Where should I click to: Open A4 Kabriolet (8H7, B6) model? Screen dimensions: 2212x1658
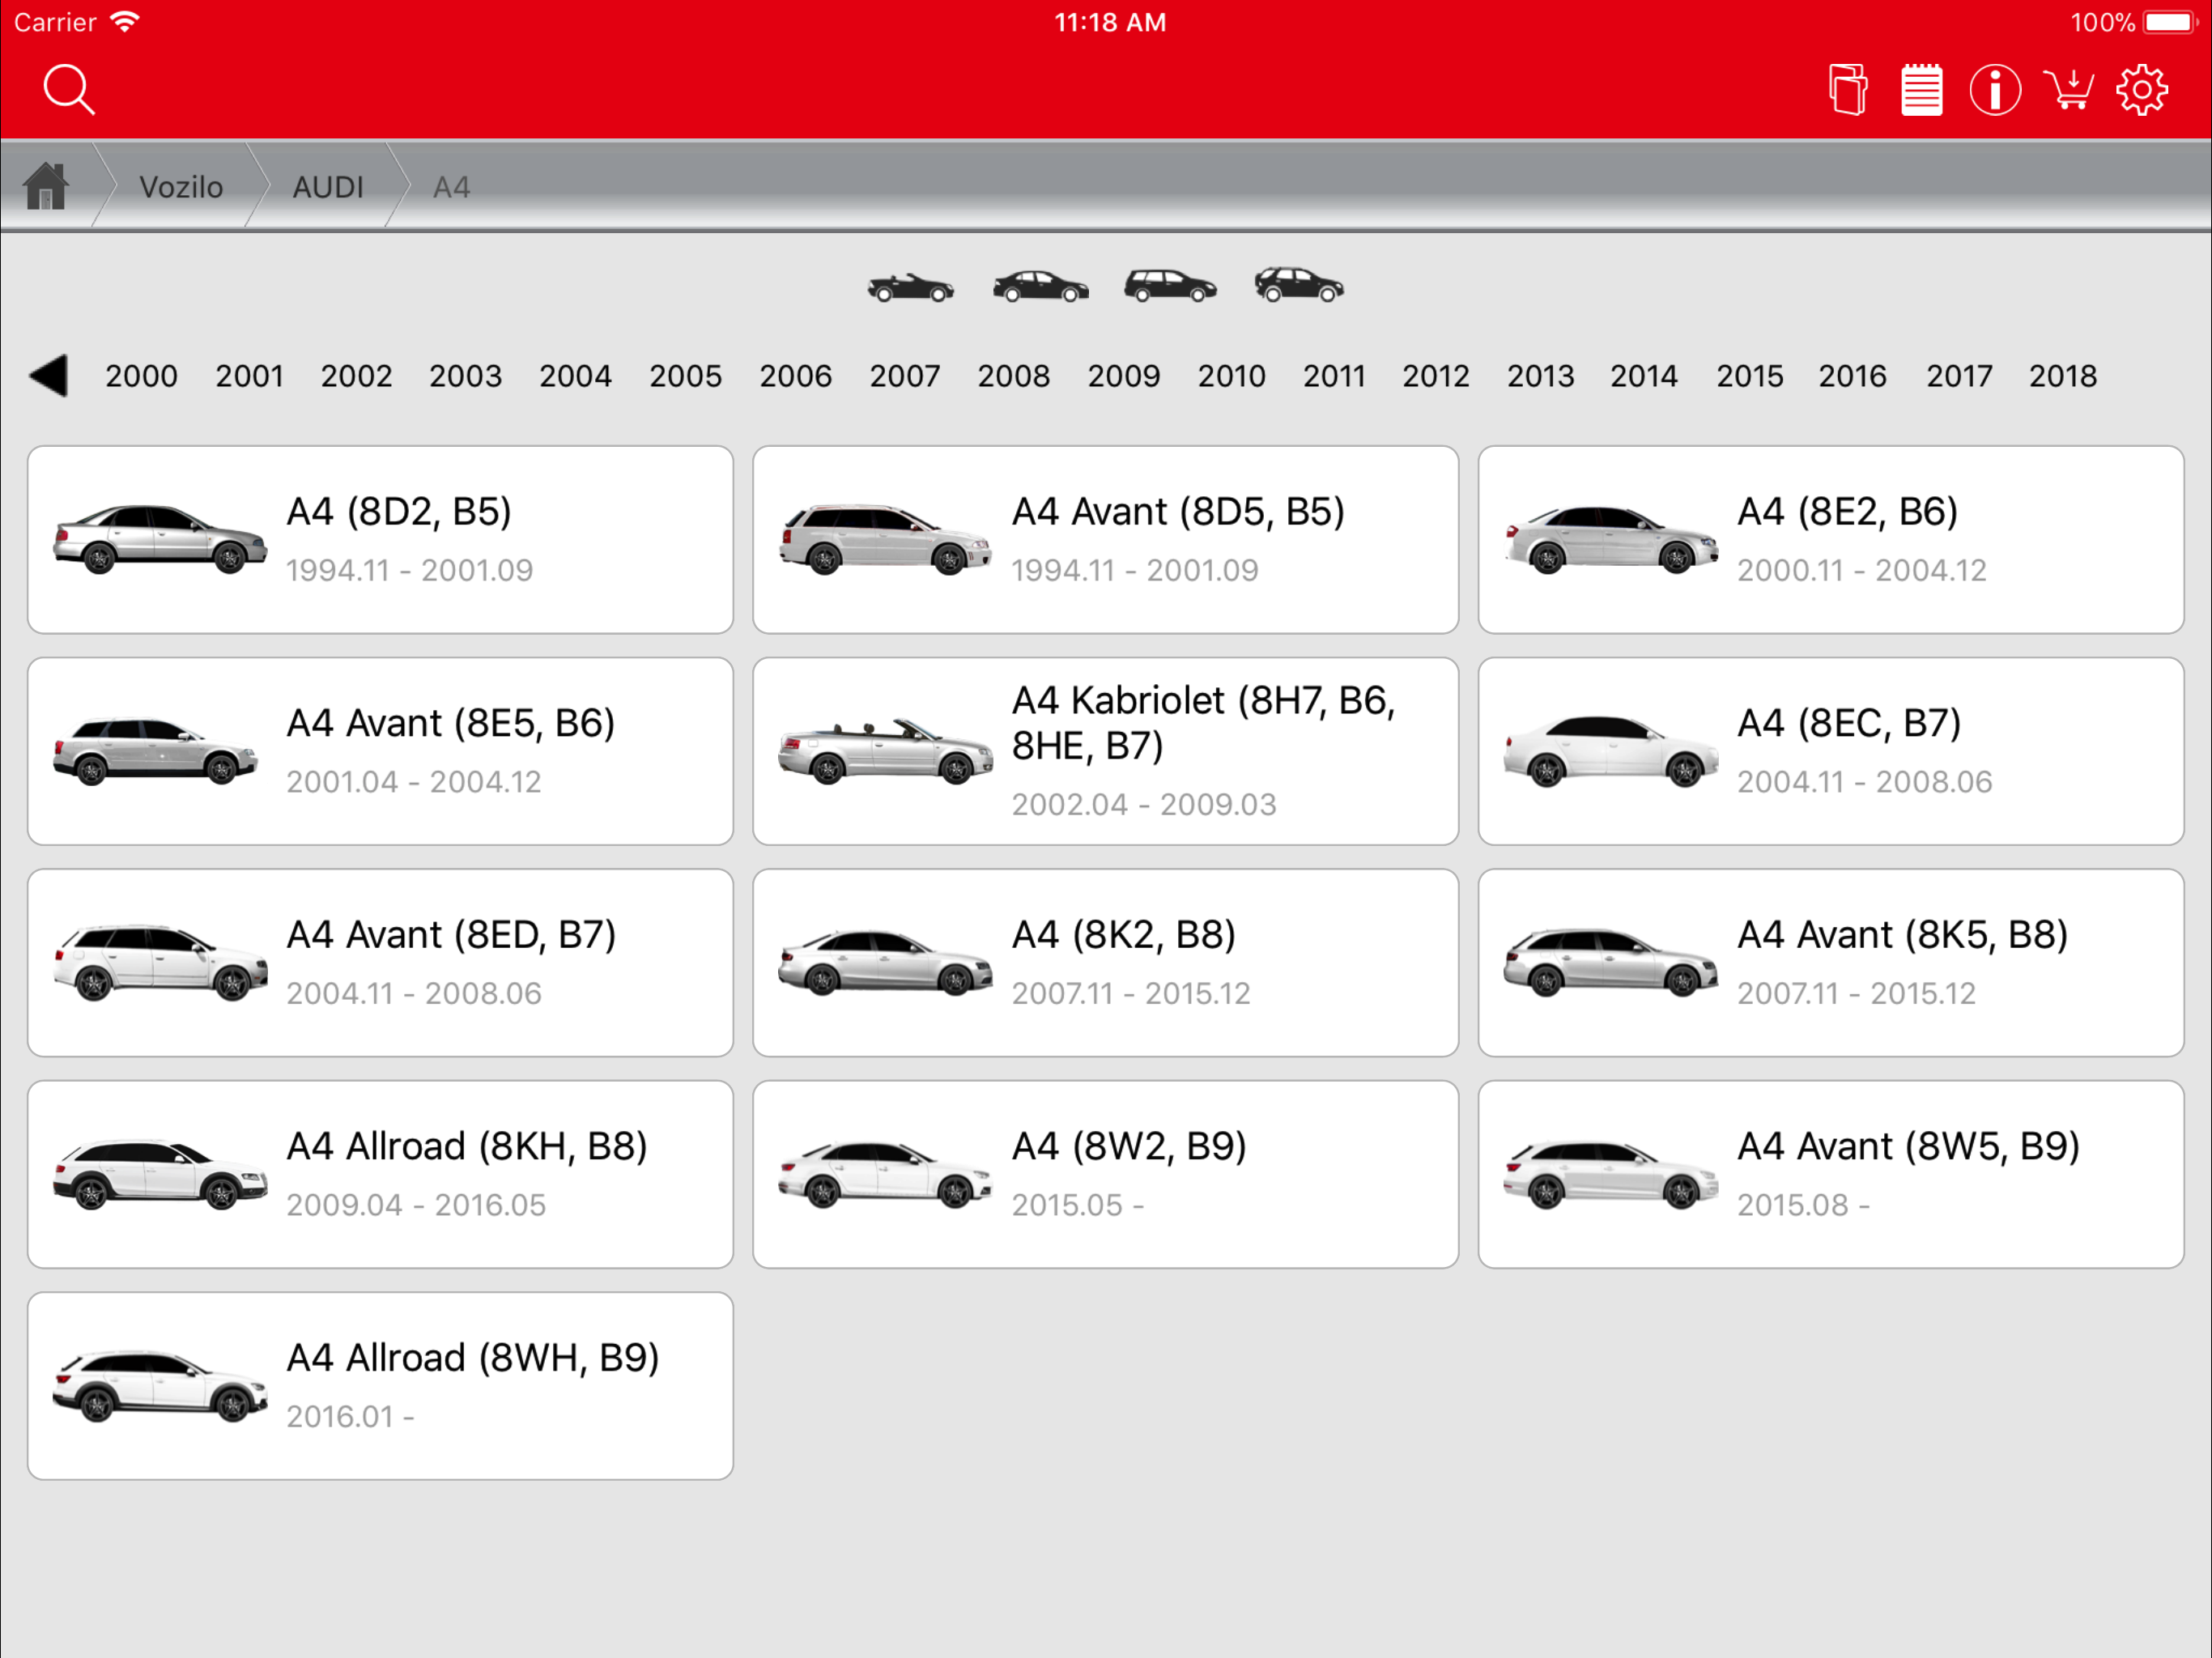(1105, 751)
